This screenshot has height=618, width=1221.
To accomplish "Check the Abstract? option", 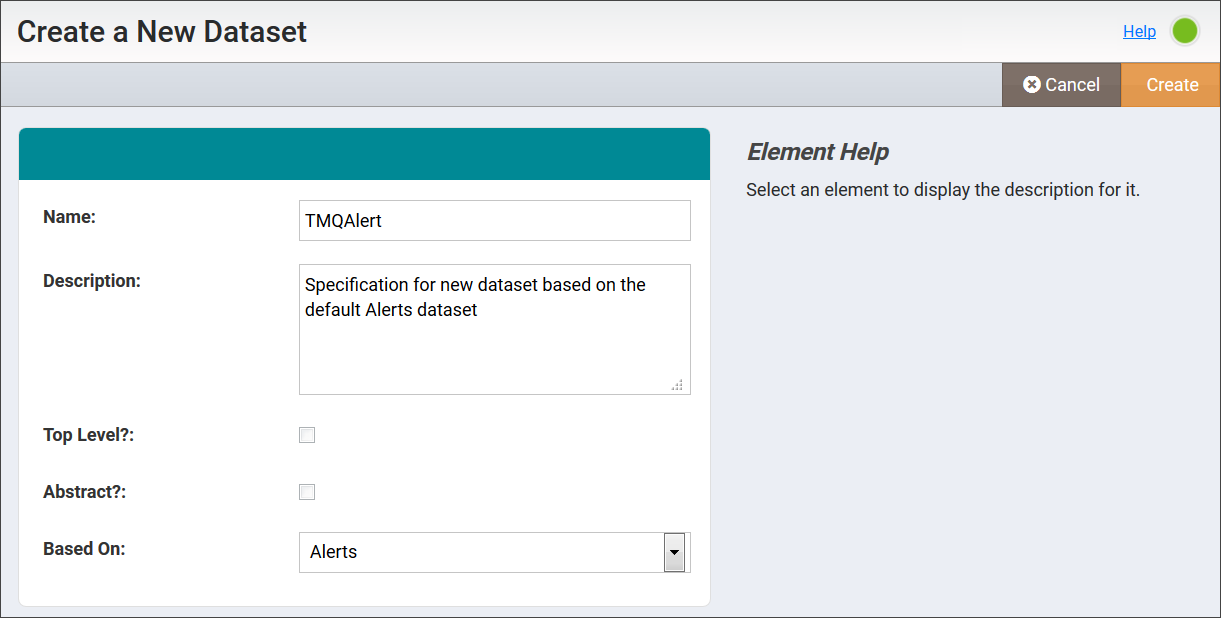I will (x=307, y=491).
